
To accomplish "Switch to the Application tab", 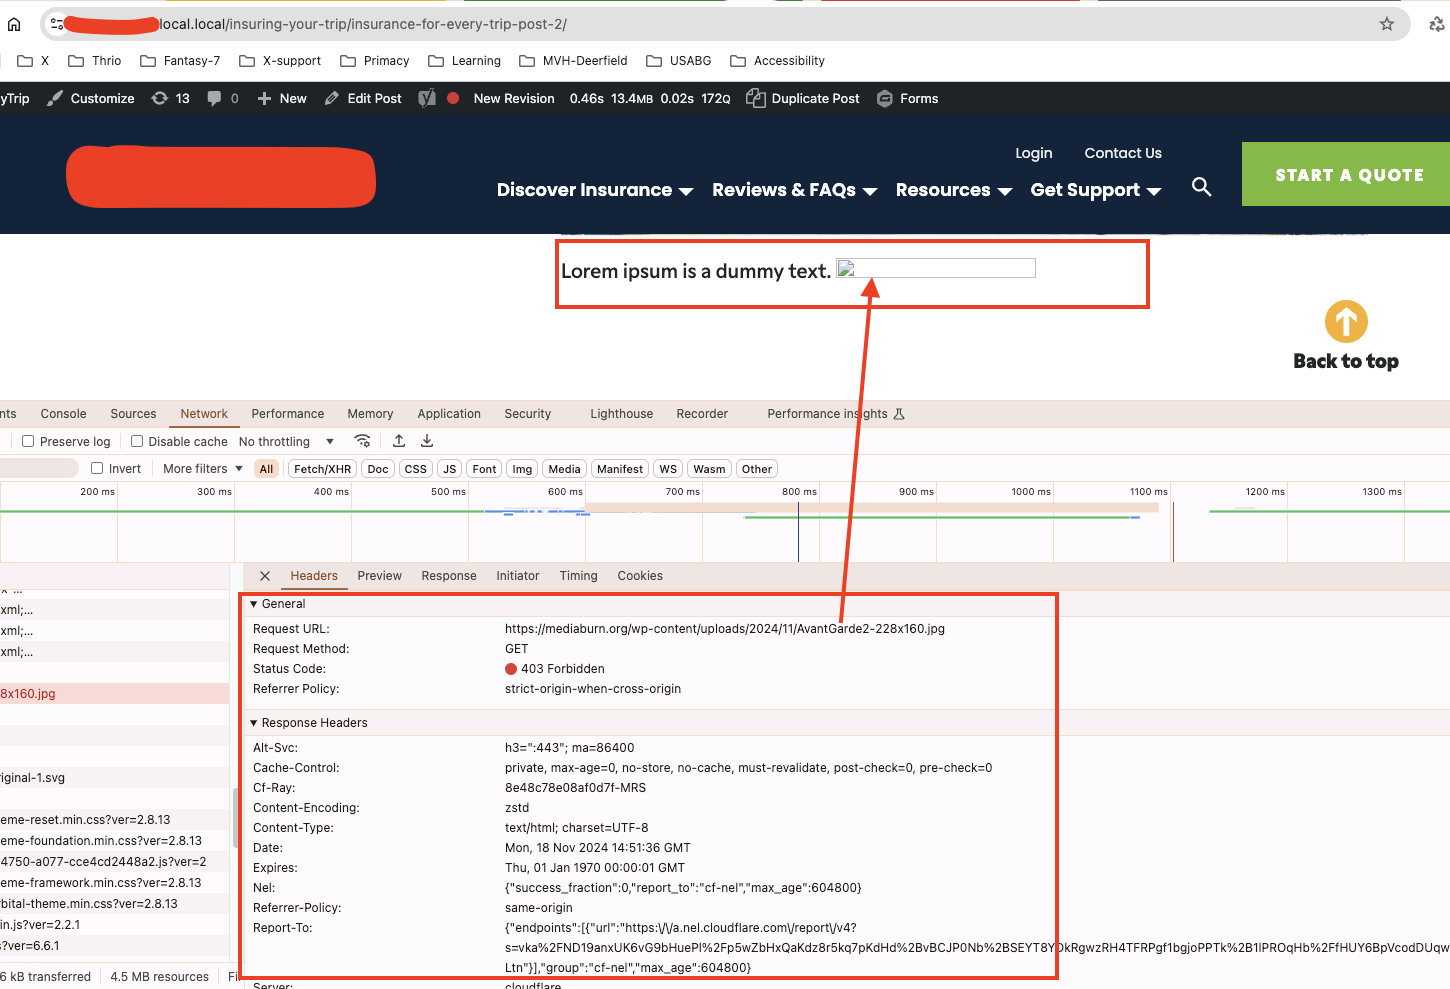I will tap(449, 414).
